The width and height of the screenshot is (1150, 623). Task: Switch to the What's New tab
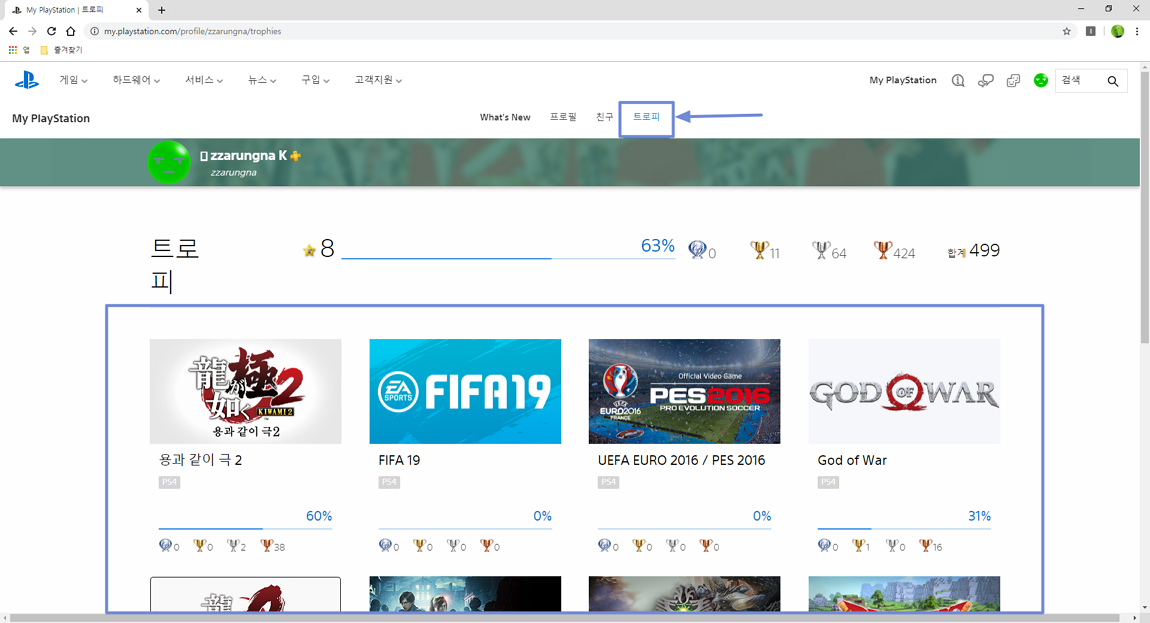(505, 117)
